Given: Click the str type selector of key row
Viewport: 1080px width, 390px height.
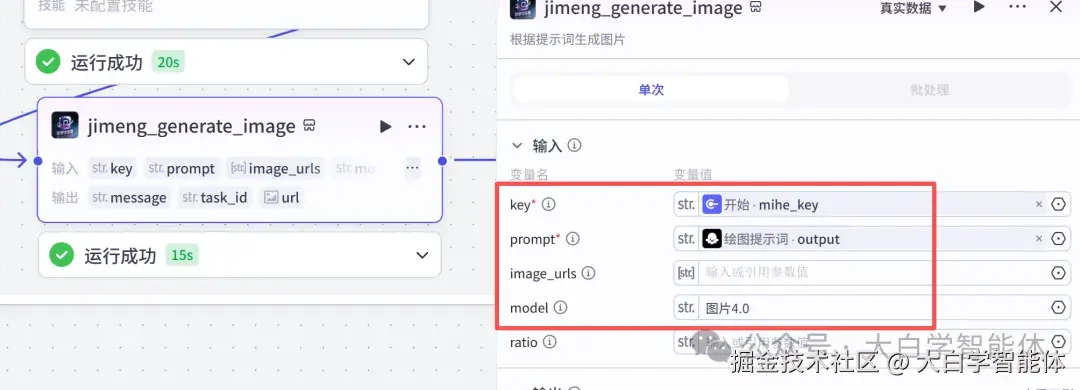Looking at the screenshot, I should [x=686, y=205].
